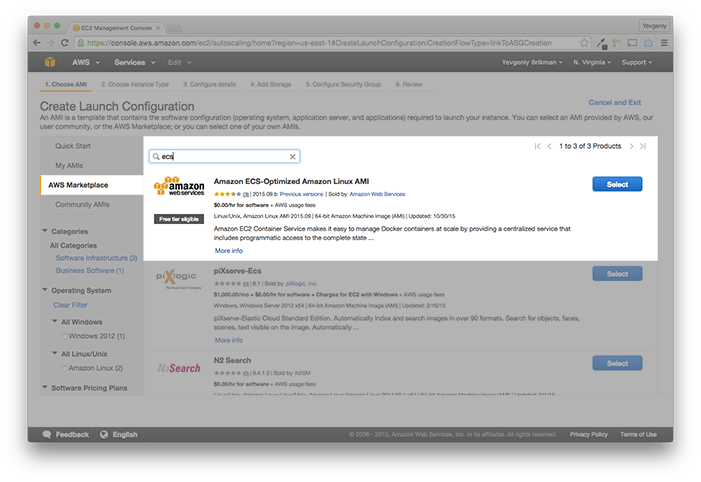Open the Chrome hamburger menu

pos(664,43)
